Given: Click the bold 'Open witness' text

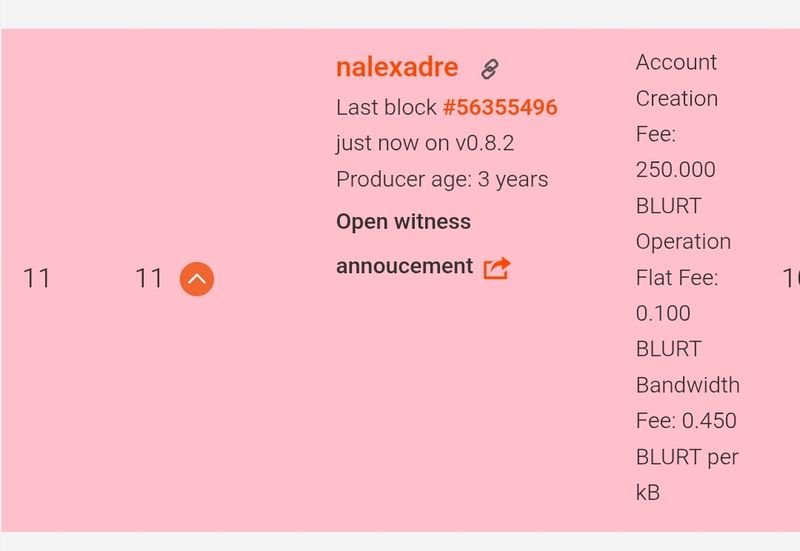Looking at the screenshot, I should tap(403, 221).
